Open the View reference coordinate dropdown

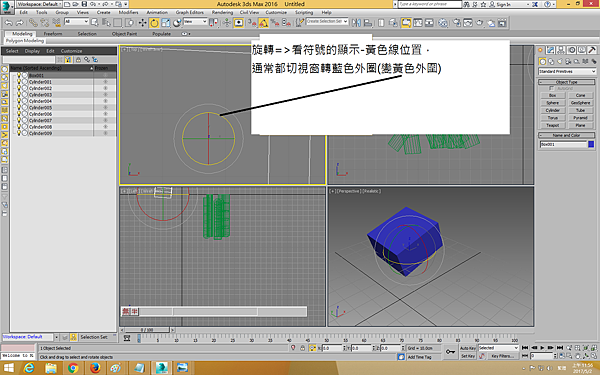pos(195,22)
